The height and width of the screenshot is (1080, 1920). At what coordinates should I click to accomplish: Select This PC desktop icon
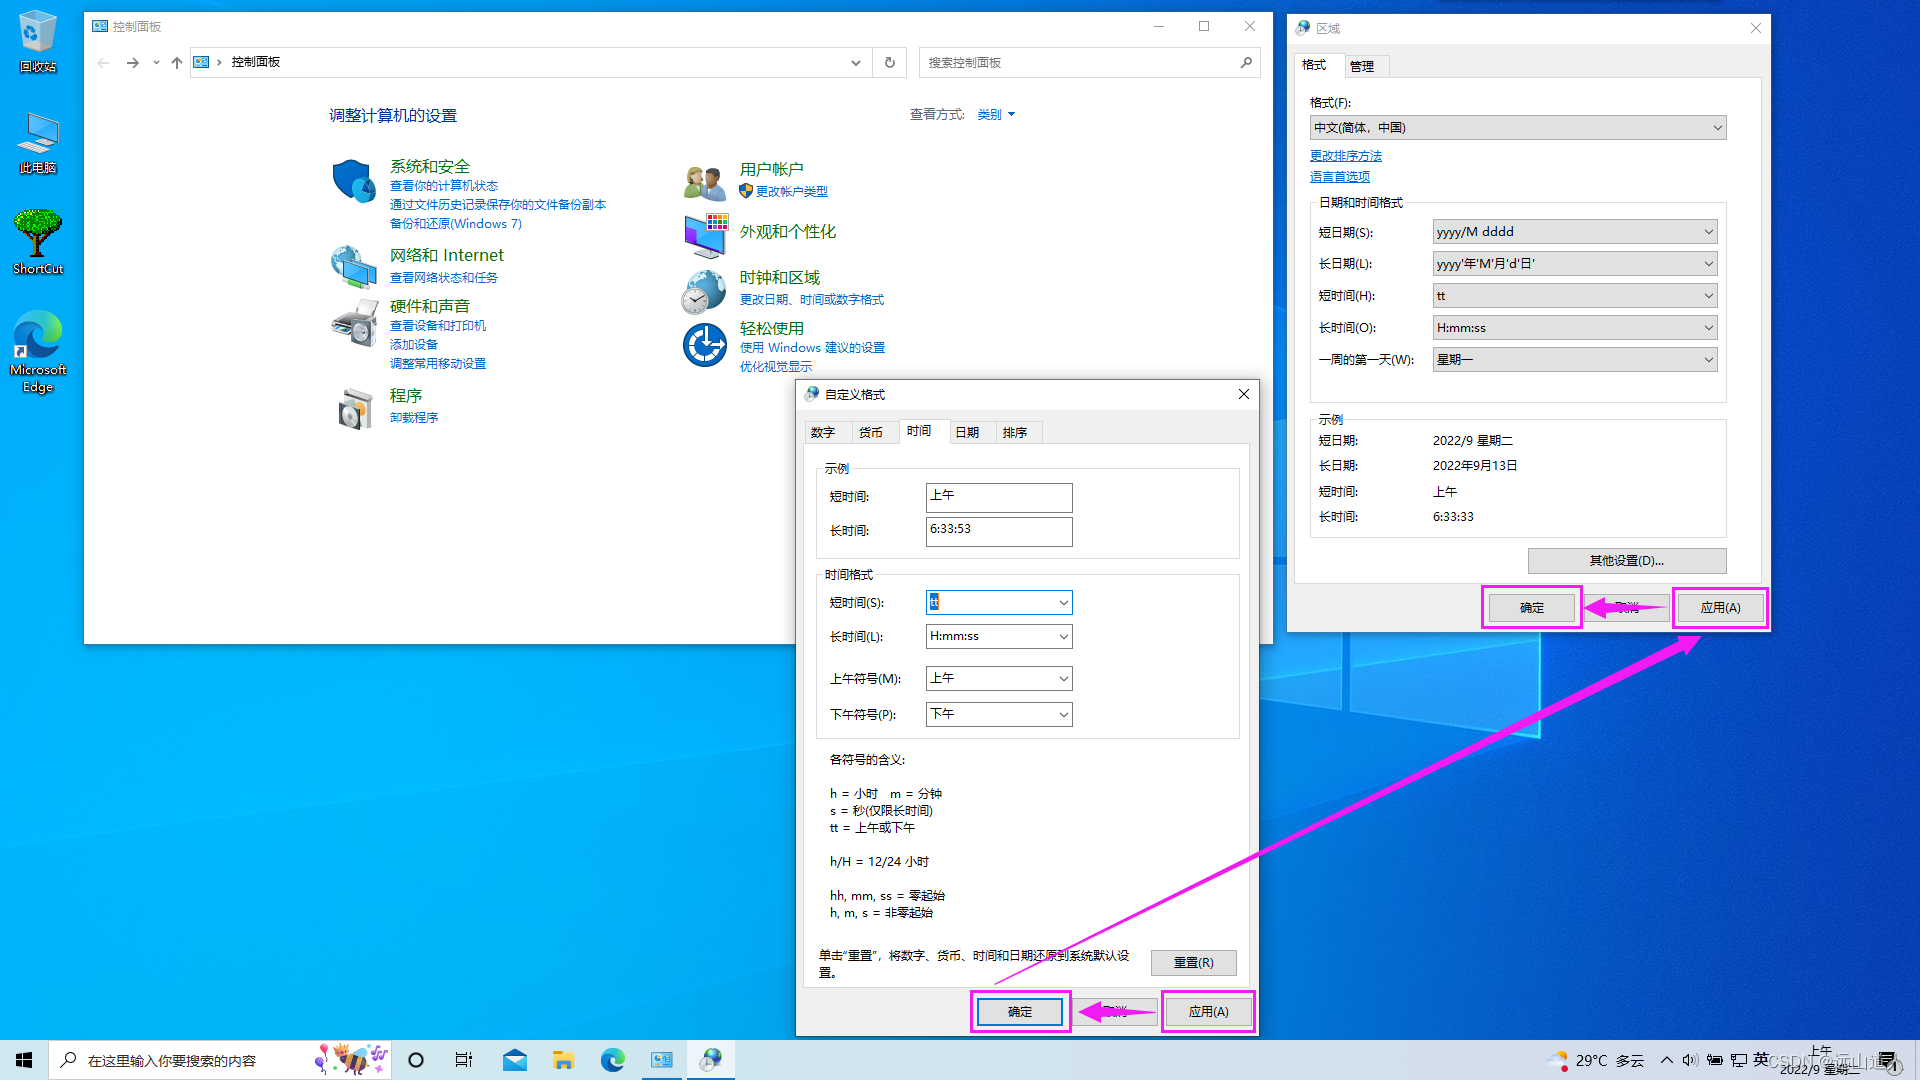38,143
